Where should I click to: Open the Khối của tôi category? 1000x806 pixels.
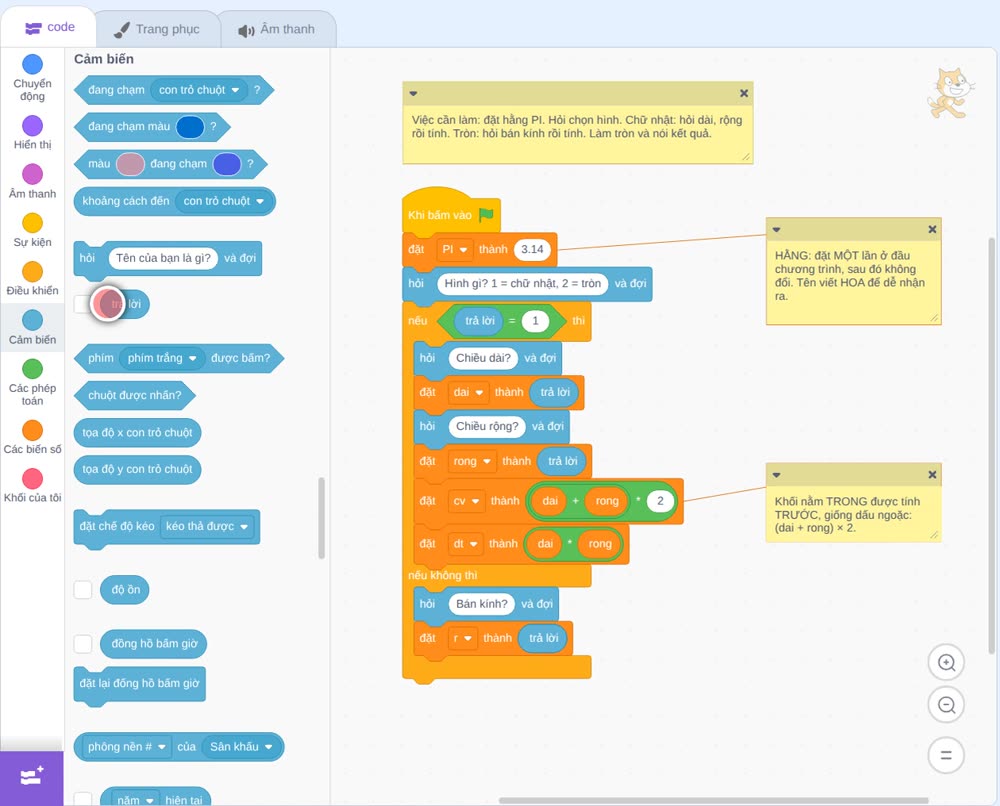coord(32,486)
